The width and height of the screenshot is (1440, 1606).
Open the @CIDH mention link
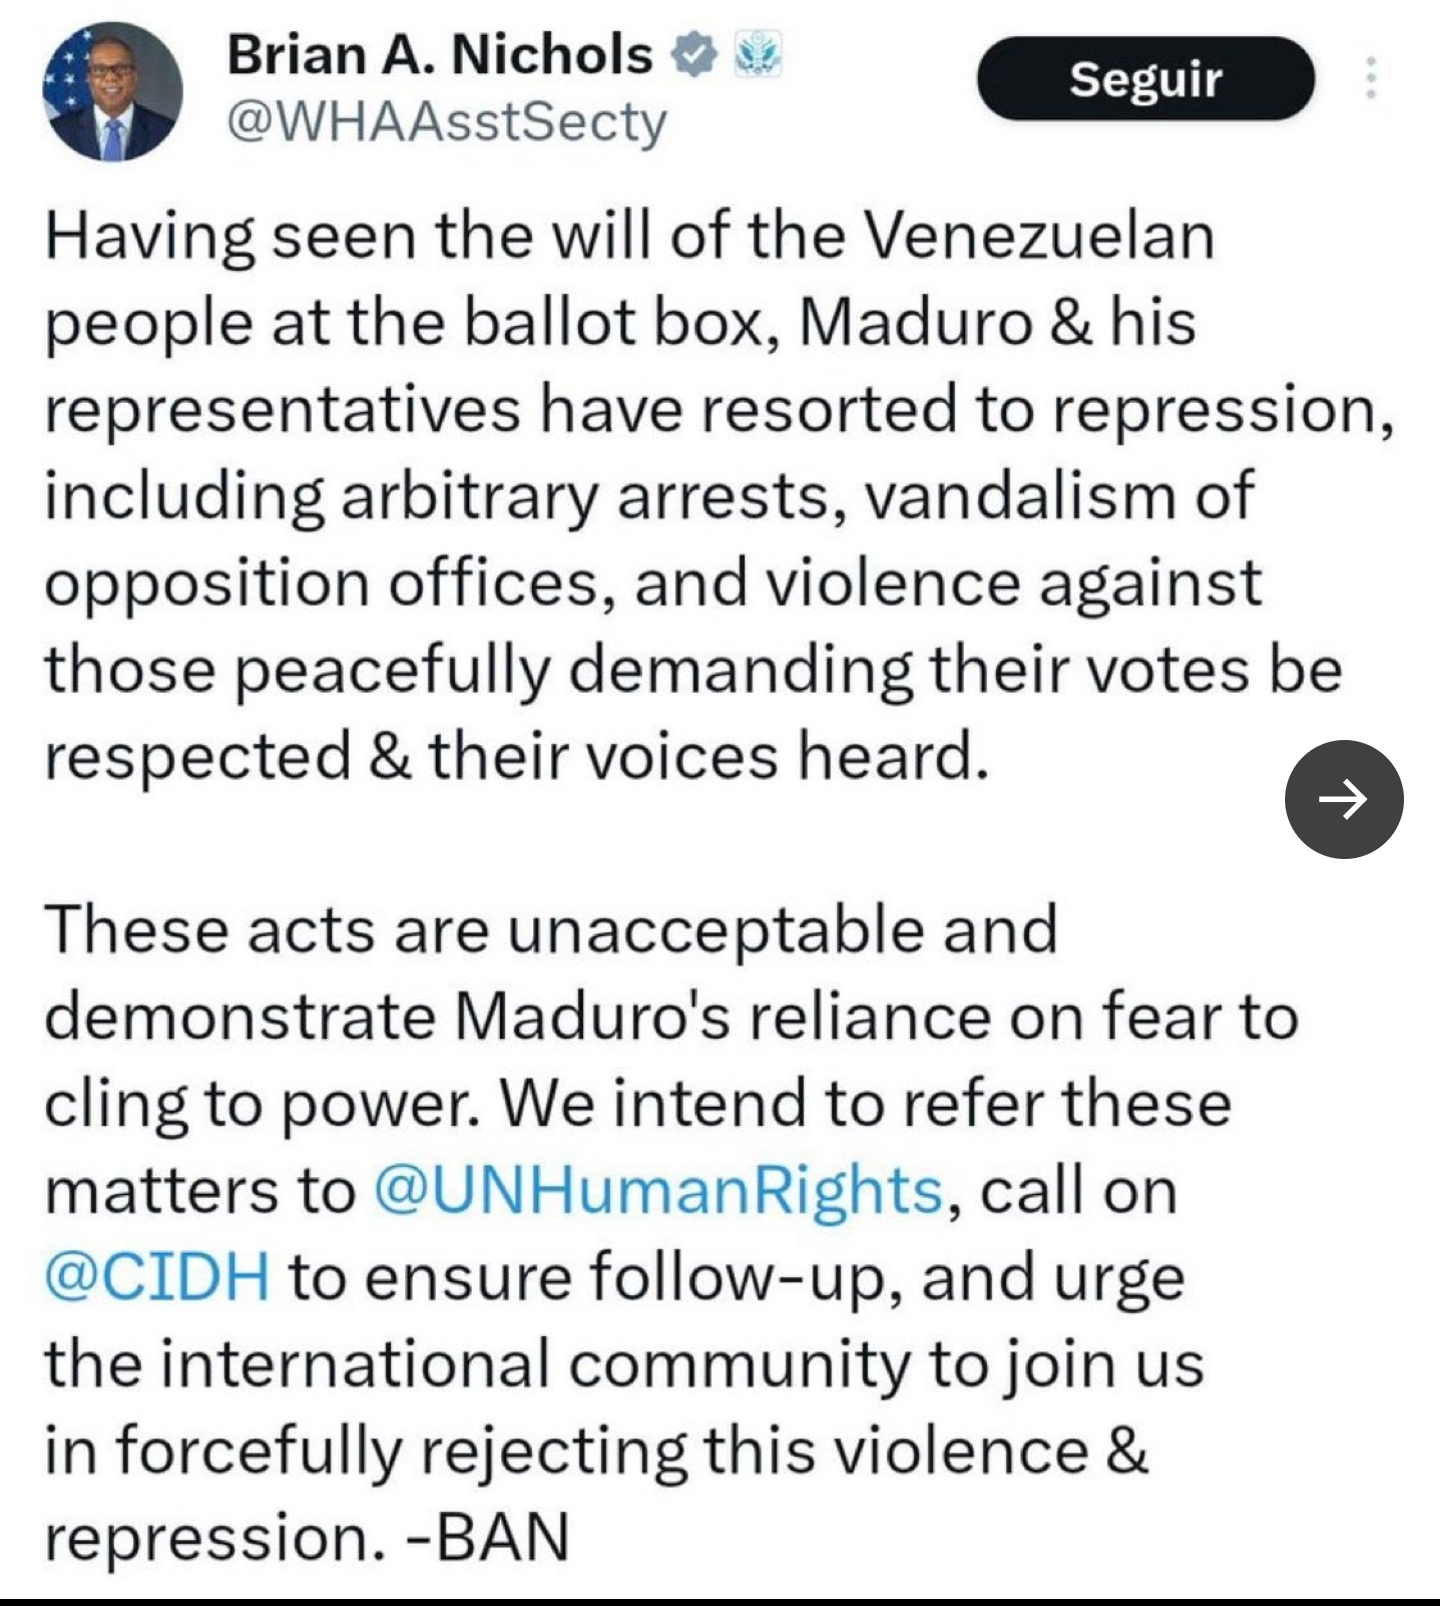pos(157,1277)
